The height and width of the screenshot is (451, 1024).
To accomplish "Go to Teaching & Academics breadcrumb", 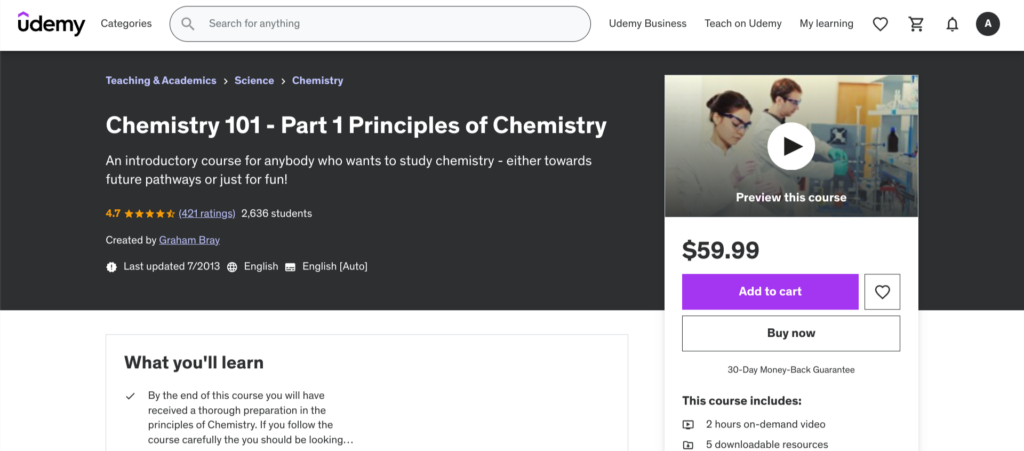I will pyautogui.click(x=161, y=81).
